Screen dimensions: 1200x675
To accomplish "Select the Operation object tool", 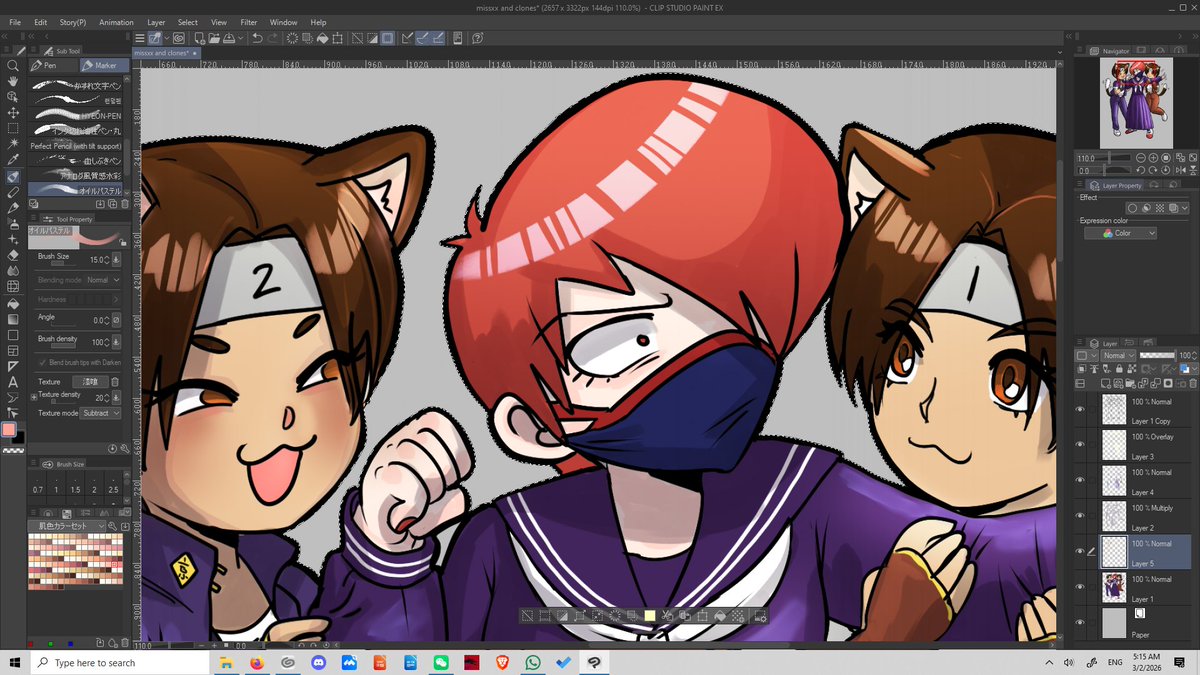I will (13, 97).
